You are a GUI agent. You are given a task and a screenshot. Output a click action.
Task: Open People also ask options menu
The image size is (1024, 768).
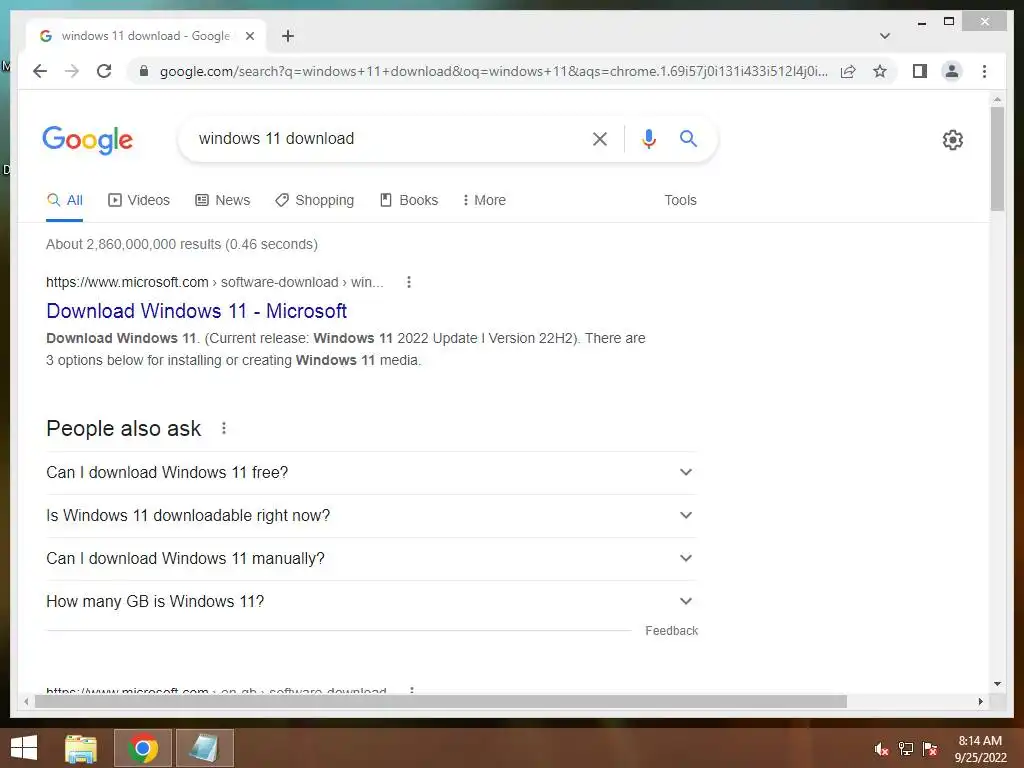224,428
